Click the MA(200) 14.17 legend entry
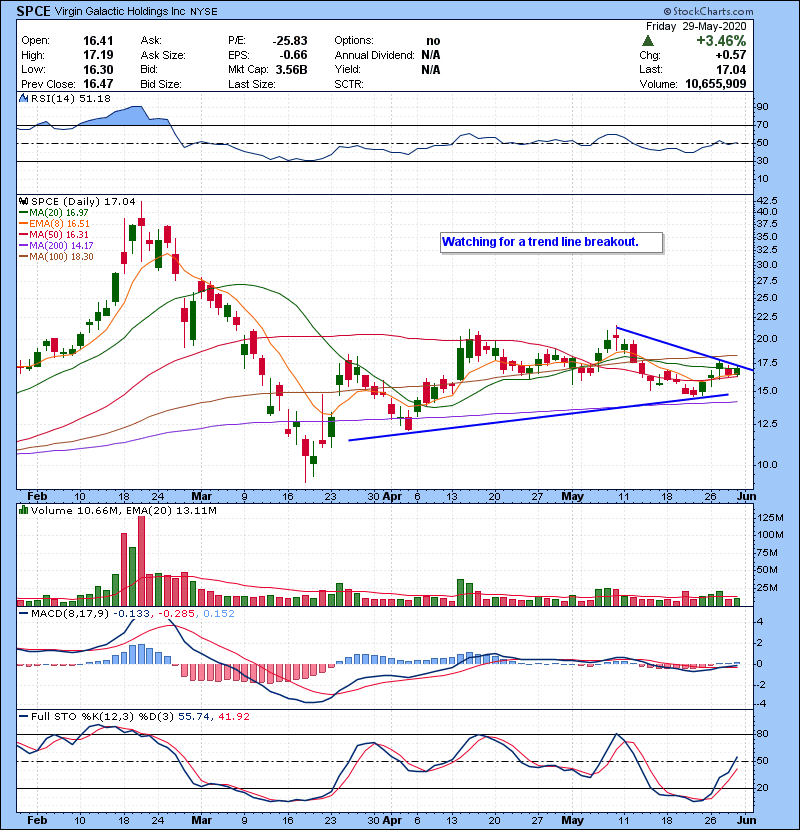This screenshot has height=830, width=800. [56, 246]
